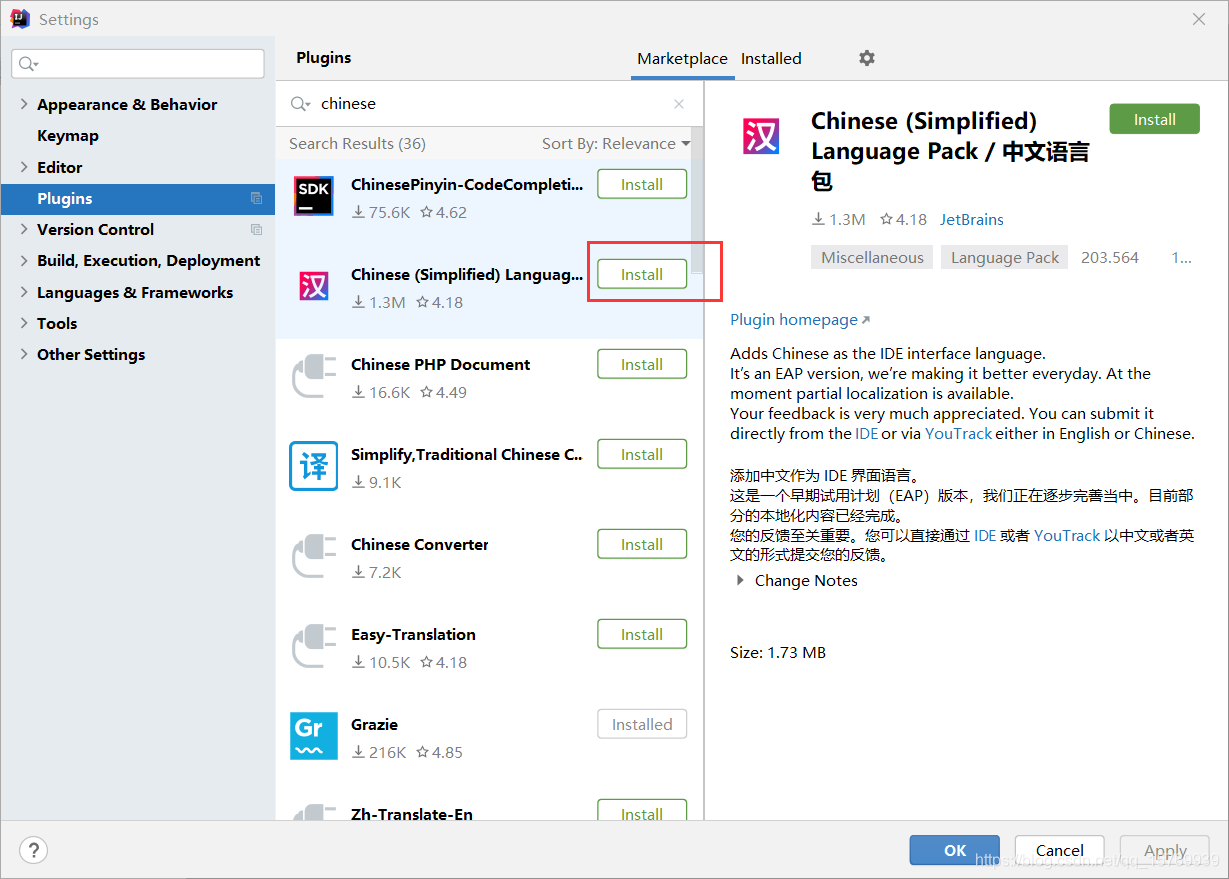Expand the Tools settings node
The image size is (1229, 879).
[x=24, y=323]
